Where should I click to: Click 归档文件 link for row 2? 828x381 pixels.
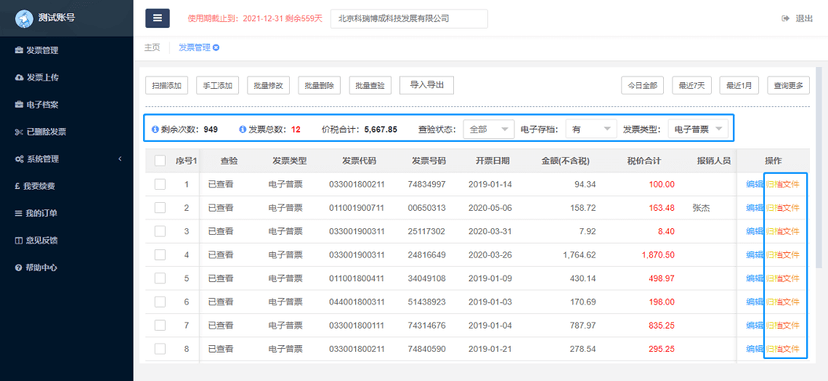(x=783, y=208)
